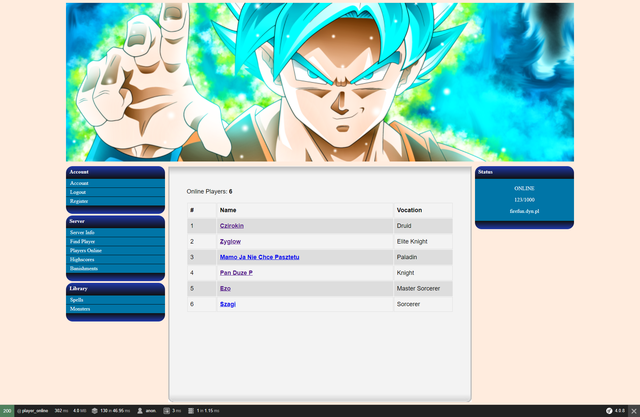Close the debug toolbar with X
640x417 pixels.
click(x=634, y=411)
